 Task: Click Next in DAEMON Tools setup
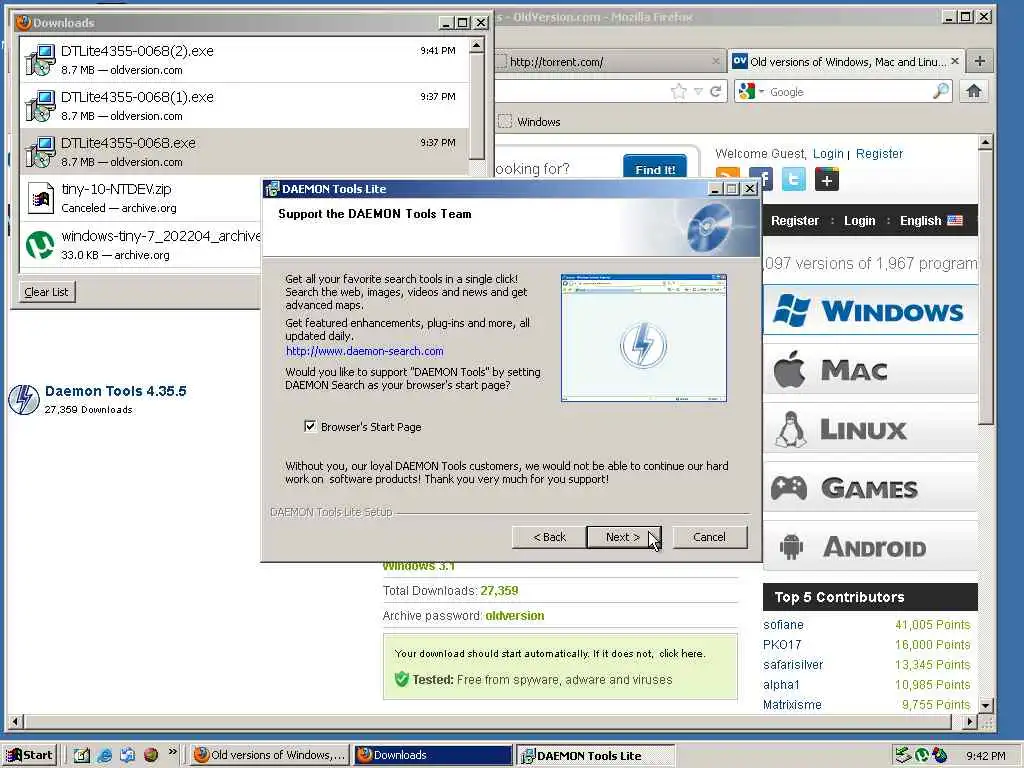tap(624, 537)
